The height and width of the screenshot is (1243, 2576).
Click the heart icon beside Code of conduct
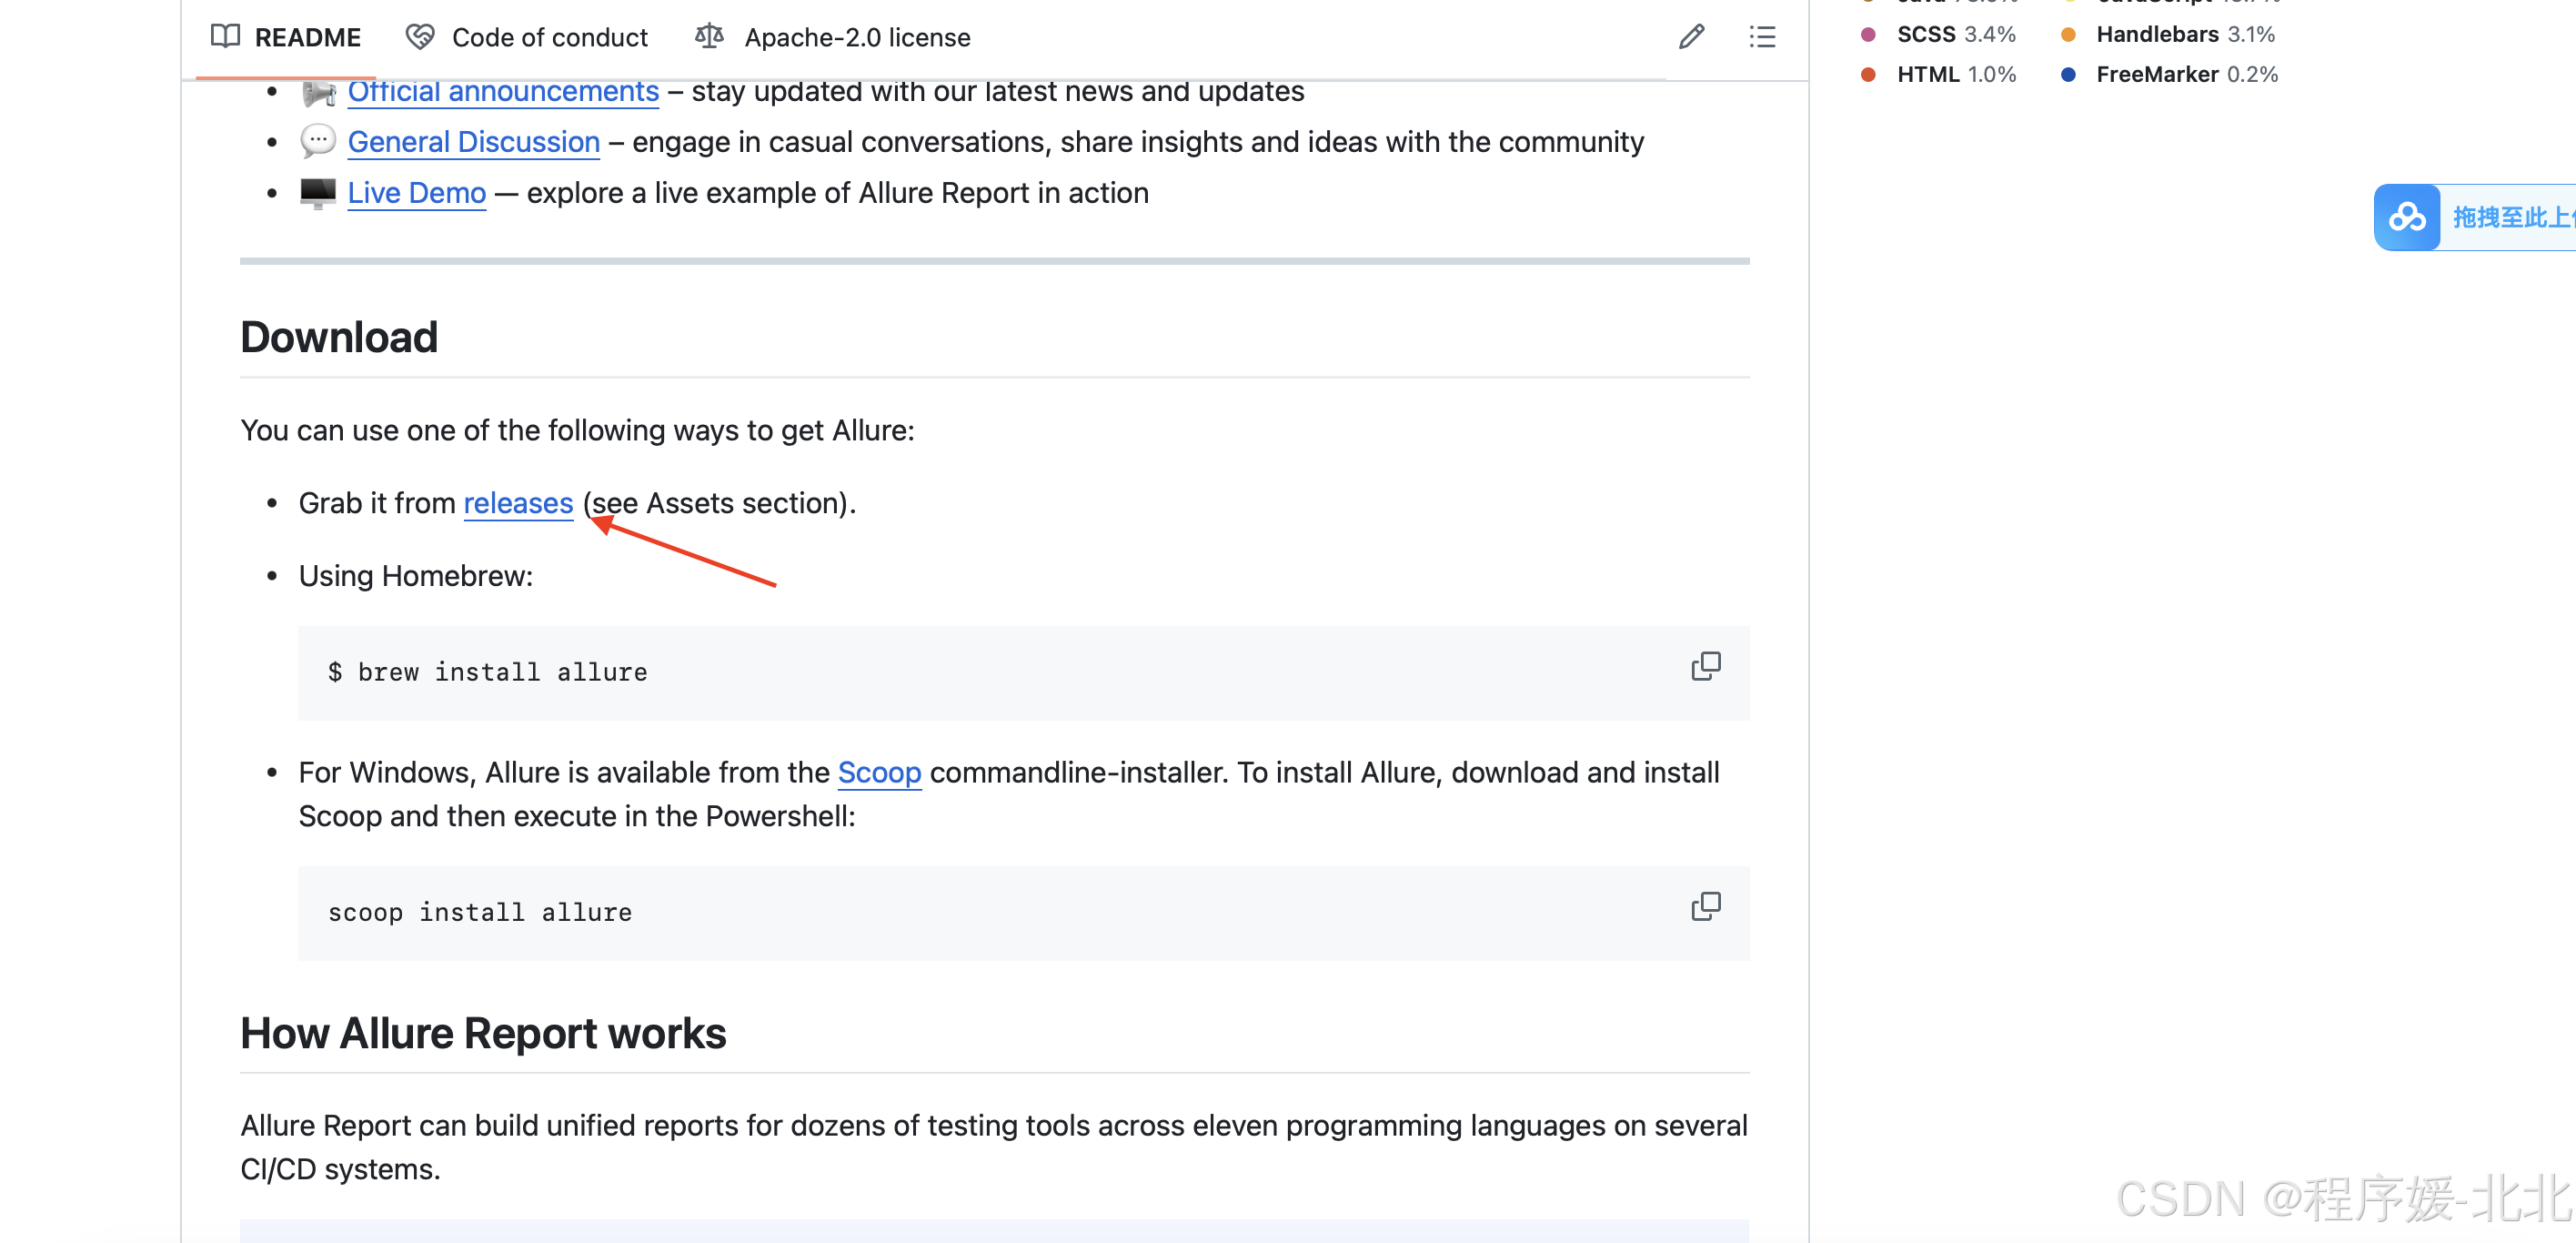pyautogui.click(x=420, y=37)
